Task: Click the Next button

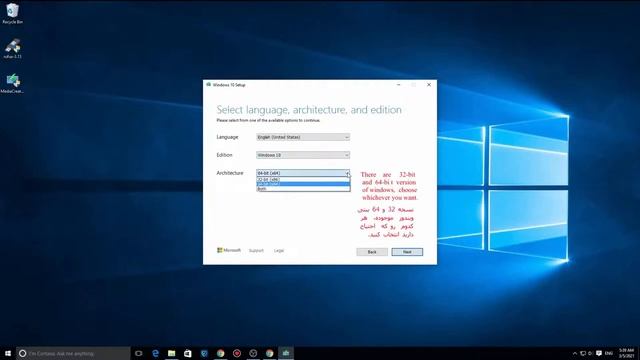Action: click(407, 252)
